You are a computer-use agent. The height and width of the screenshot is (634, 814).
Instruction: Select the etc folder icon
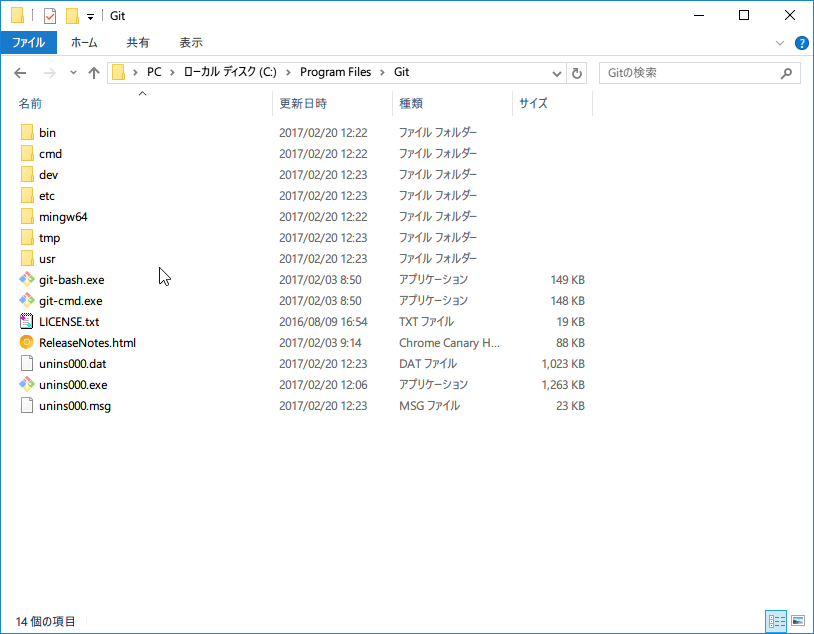coord(27,196)
